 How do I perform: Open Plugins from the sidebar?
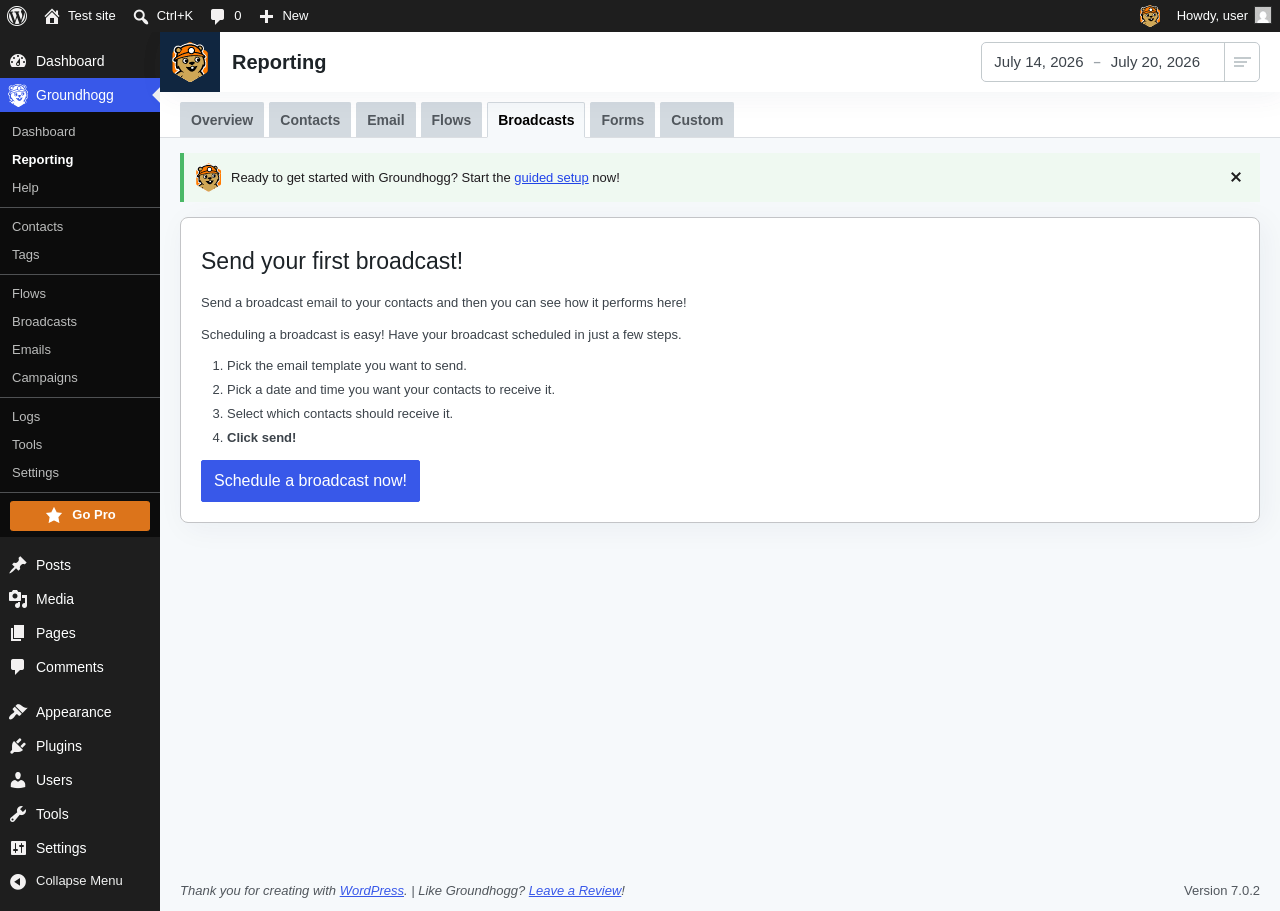(x=80, y=746)
